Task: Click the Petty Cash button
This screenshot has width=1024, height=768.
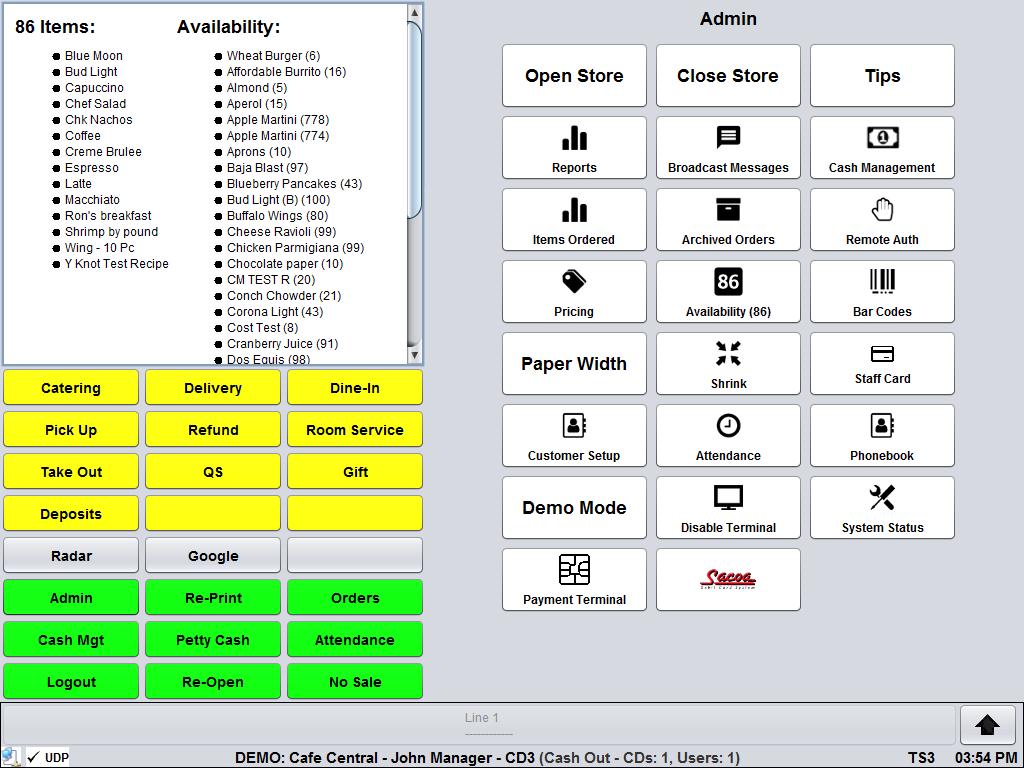Action: click(x=213, y=639)
